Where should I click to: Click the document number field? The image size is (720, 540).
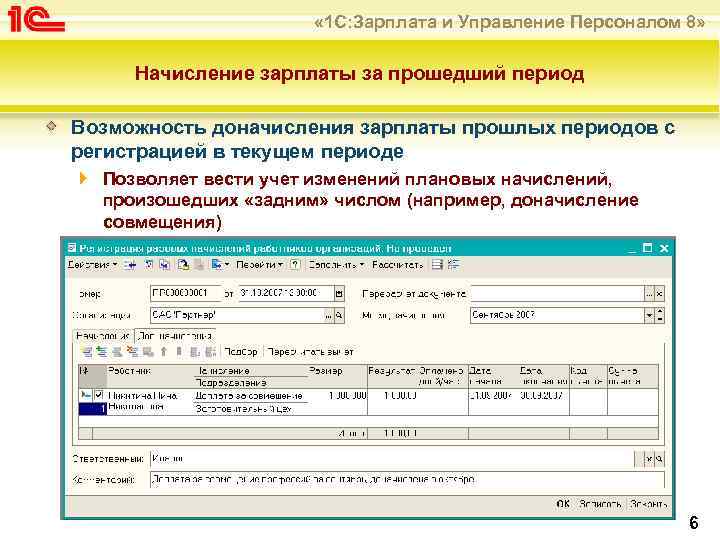186,293
